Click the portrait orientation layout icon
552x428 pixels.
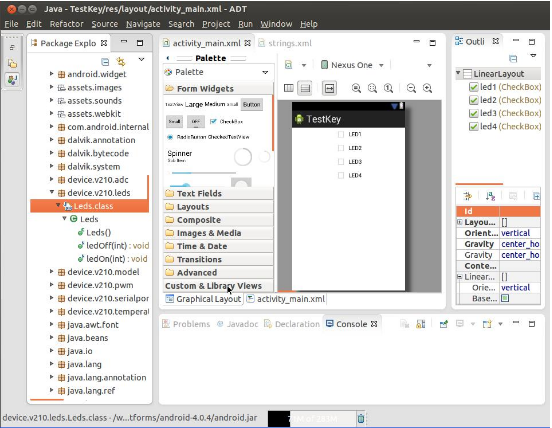tap(289, 88)
